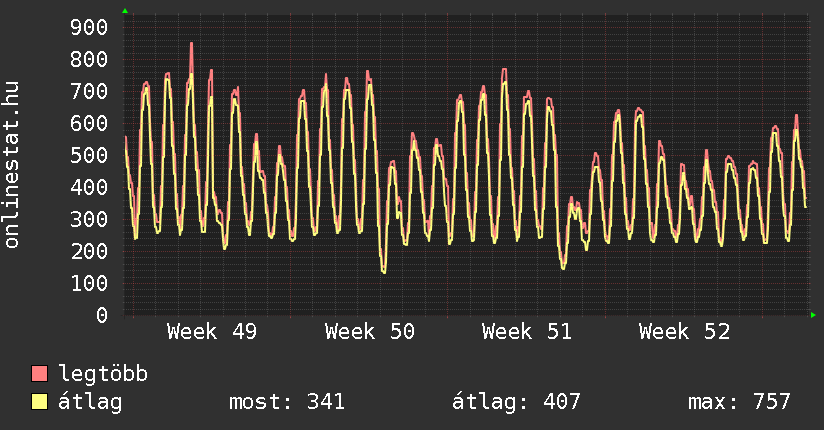Click the 300 y-axis label
Screen dimensions: 824x430
(88, 219)
